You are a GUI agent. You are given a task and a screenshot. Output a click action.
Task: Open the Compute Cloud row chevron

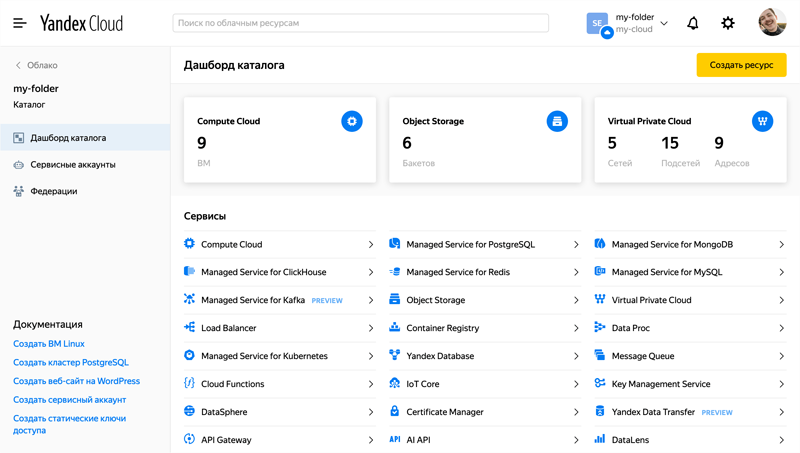point(371,245)
